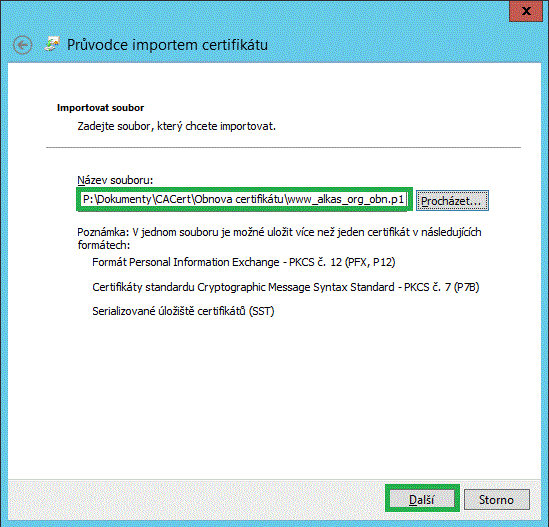The image size is (549, 527).
Task: Go back using the arrow icon
Action: coord(22,45)
